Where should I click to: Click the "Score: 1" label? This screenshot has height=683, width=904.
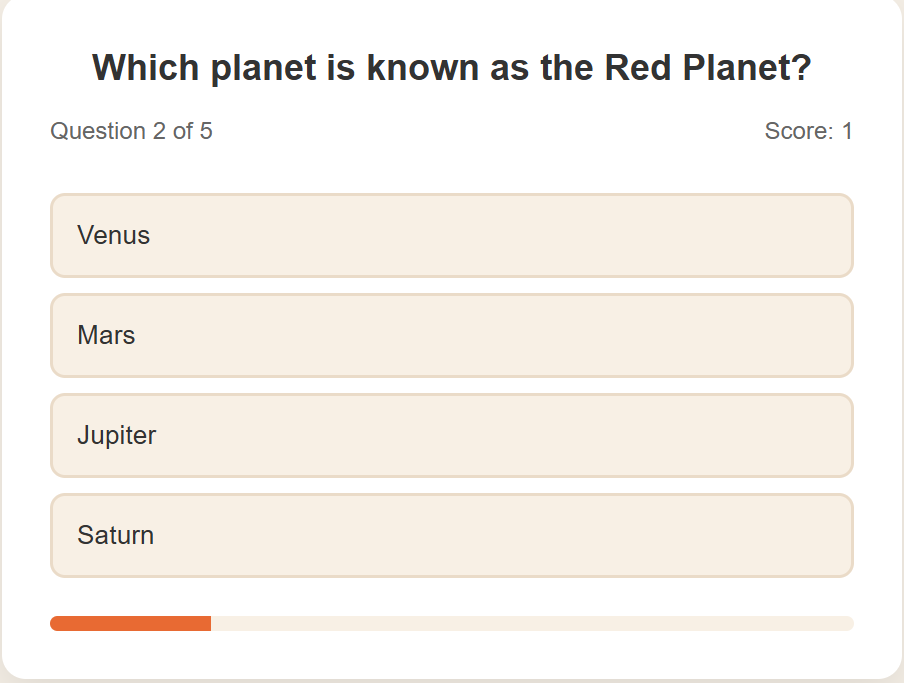click(x=808, y=131)
